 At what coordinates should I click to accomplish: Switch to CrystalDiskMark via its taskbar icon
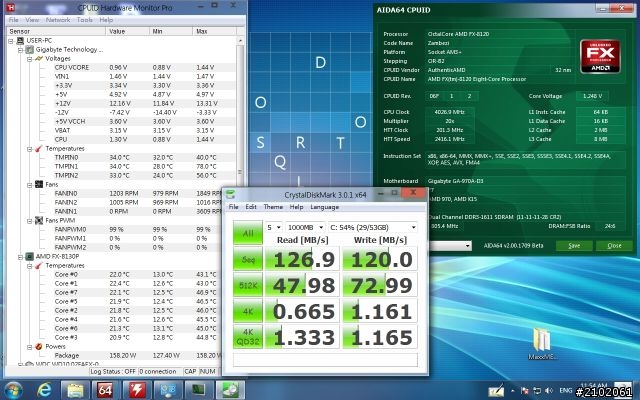pos(230,391)
